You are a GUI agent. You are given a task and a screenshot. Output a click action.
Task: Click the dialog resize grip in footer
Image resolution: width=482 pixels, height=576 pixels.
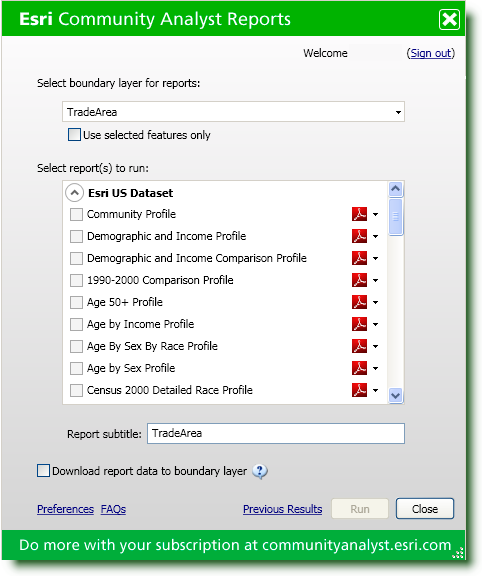pyautogui.click(x=458, y=553)
